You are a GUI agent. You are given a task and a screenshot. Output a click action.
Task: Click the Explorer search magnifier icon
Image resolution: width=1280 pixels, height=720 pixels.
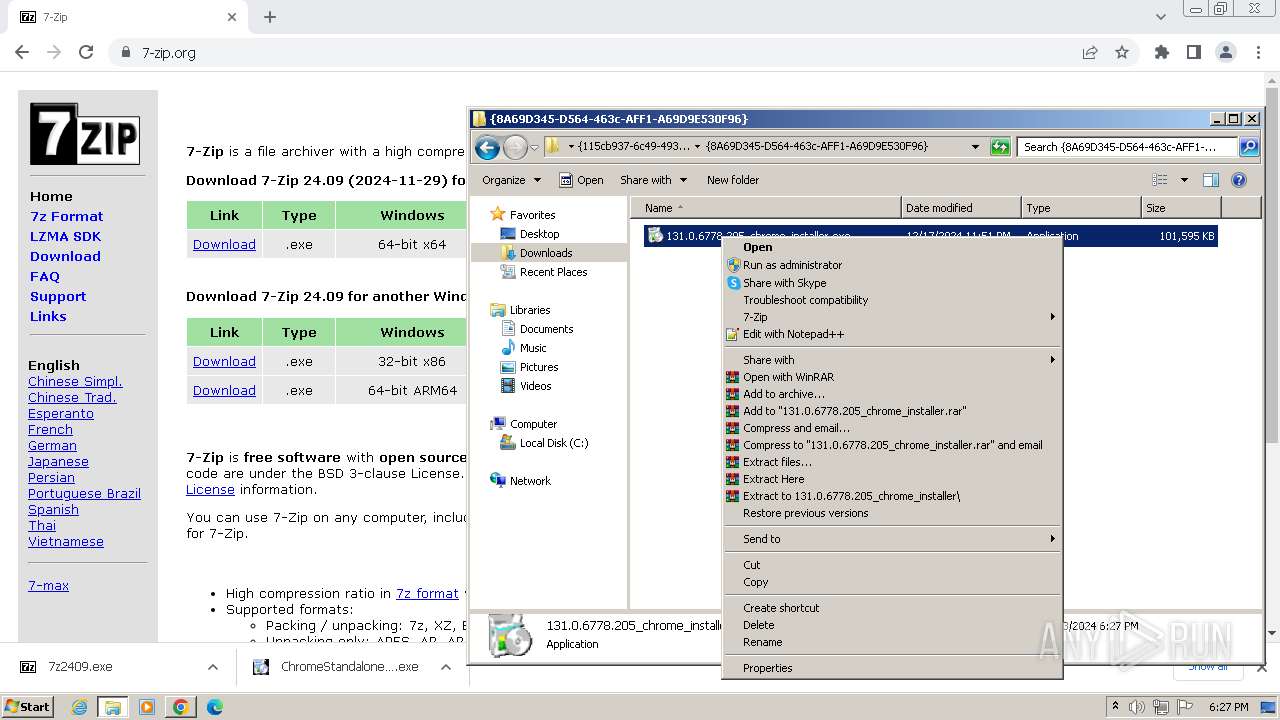(x=1249, y=147)
